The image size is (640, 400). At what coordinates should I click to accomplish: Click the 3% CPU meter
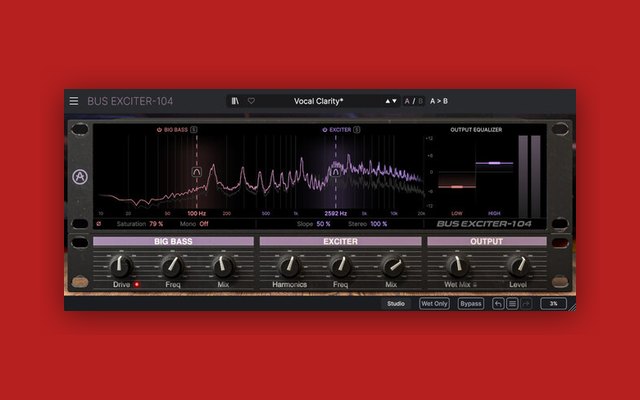553,303
